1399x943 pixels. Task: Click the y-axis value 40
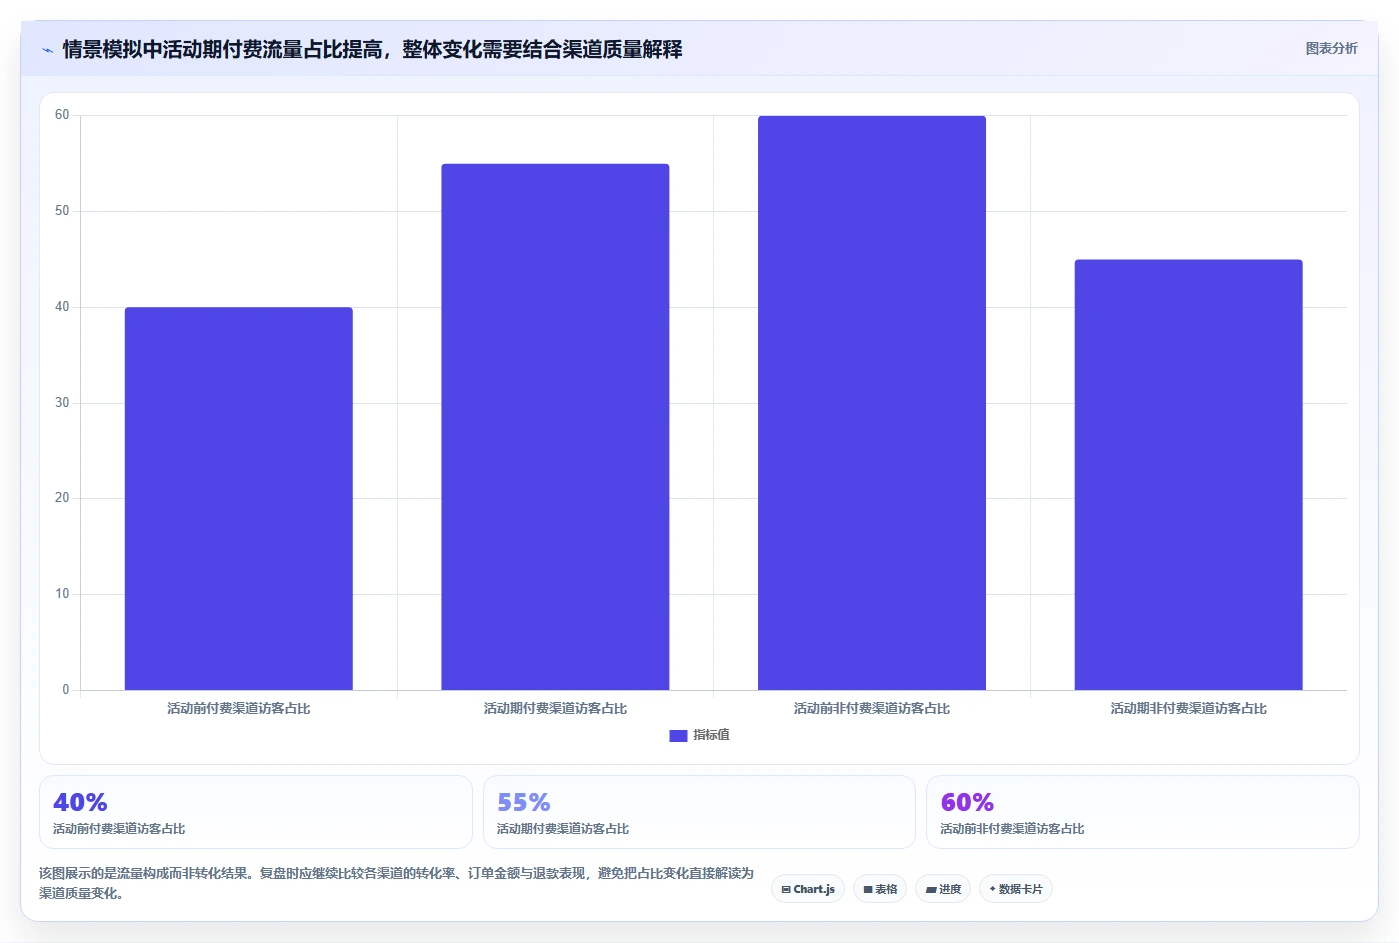coord(62,307)
